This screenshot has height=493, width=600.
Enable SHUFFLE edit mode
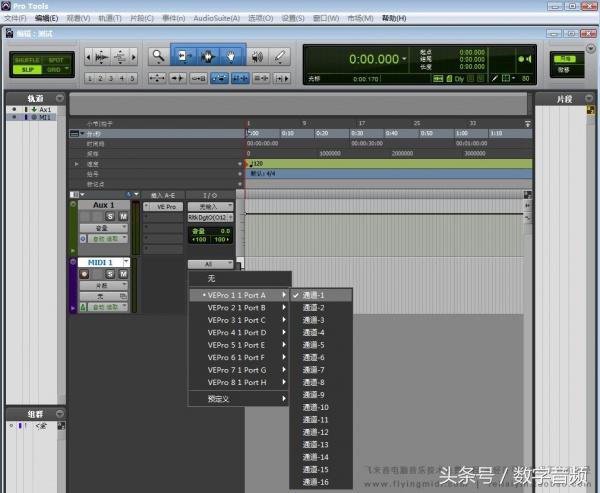(27, 60)
